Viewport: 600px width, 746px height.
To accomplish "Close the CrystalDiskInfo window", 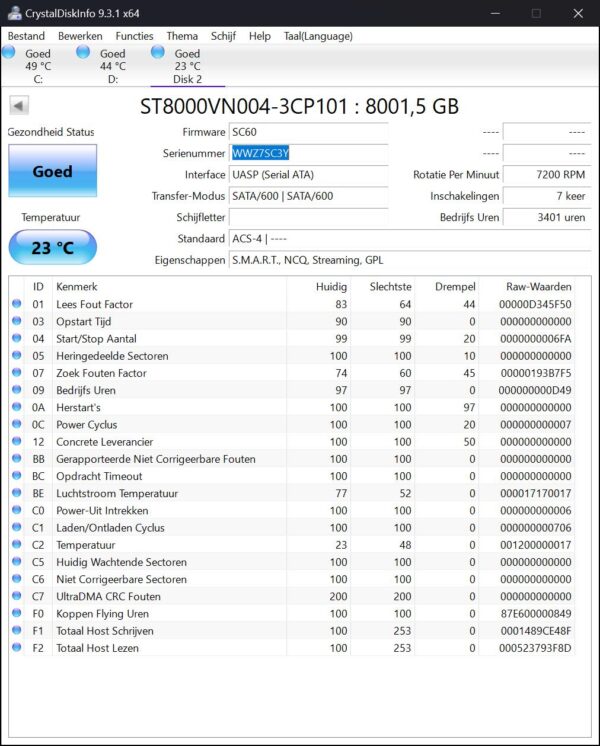I will click(x=578, y=13).
